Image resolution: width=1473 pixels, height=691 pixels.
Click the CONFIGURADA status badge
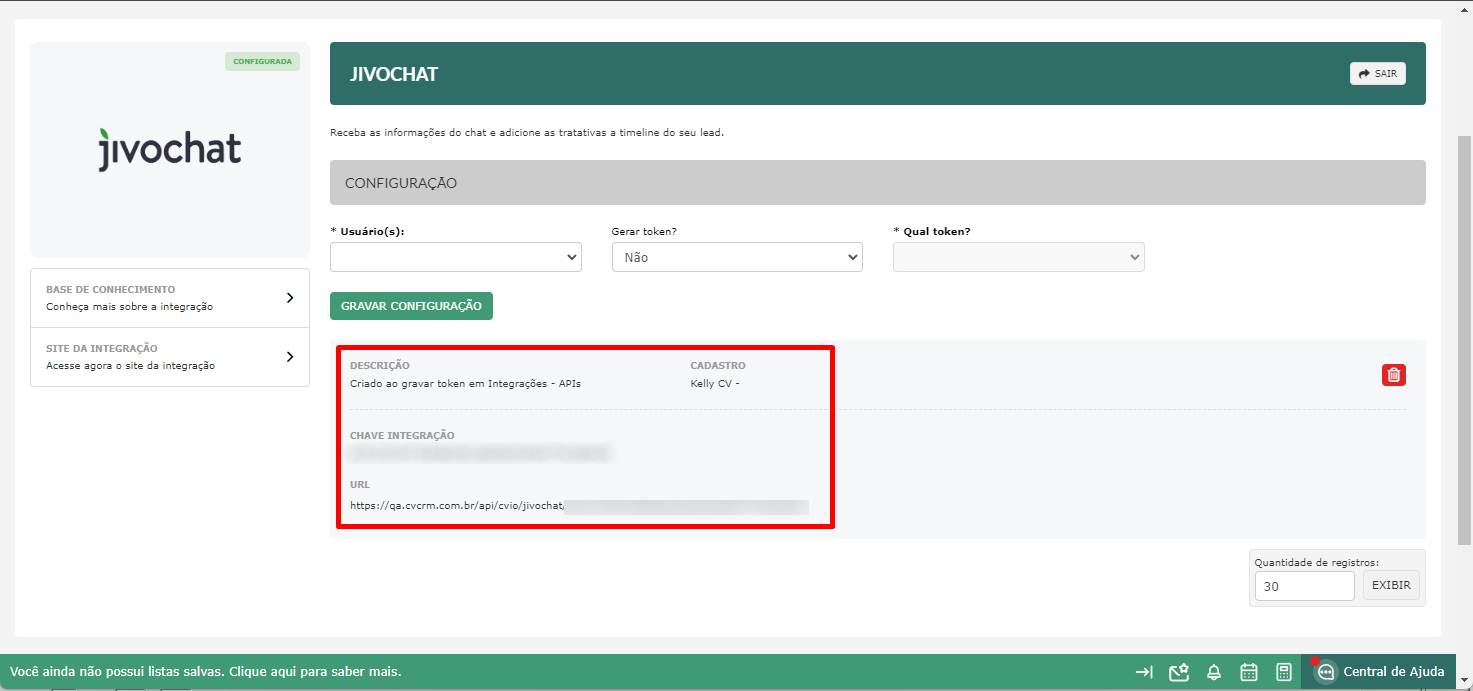point(262,61)
